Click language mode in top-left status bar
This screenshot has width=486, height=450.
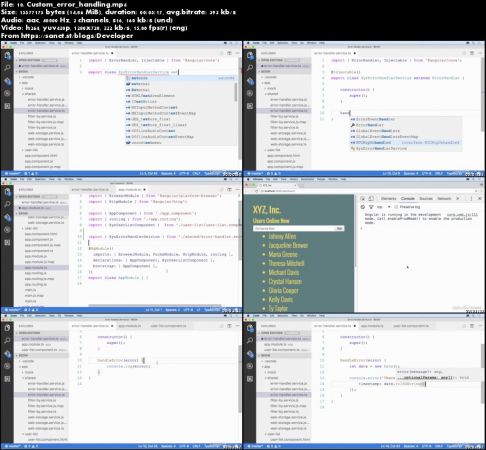click(212, 174)
